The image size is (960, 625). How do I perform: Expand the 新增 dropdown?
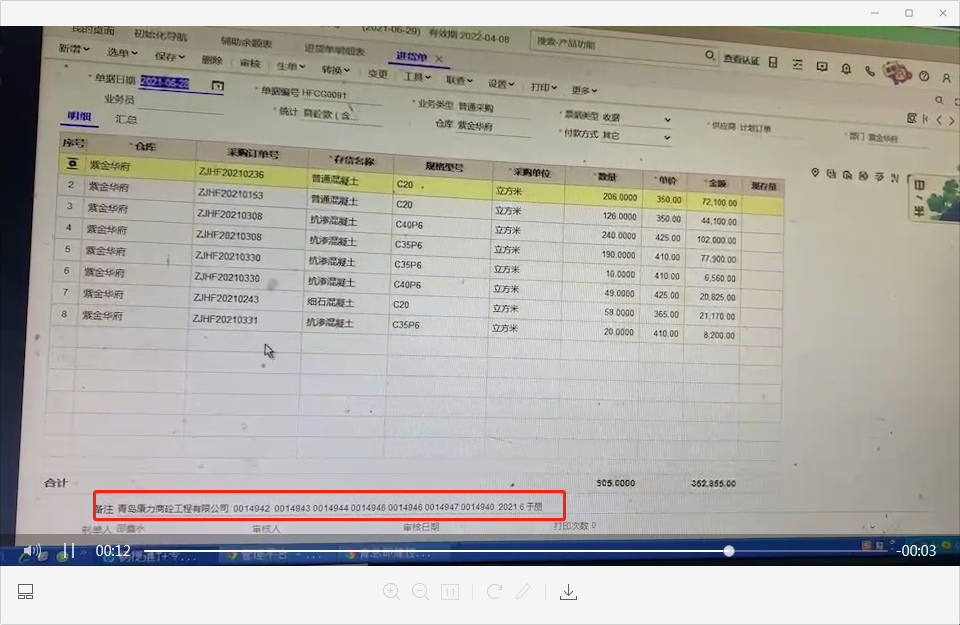click(x=74, y=48)
